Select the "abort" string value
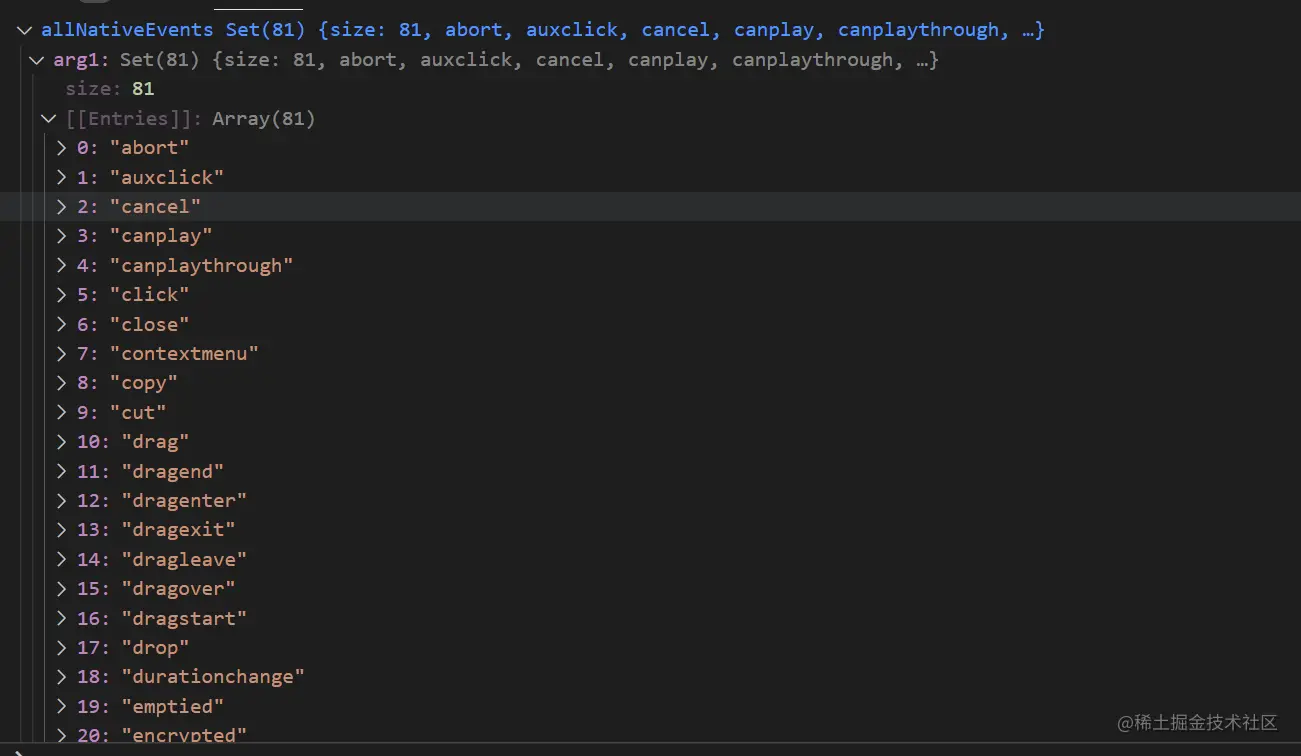This screenshot has width=1301, height=756. [150, 148]
